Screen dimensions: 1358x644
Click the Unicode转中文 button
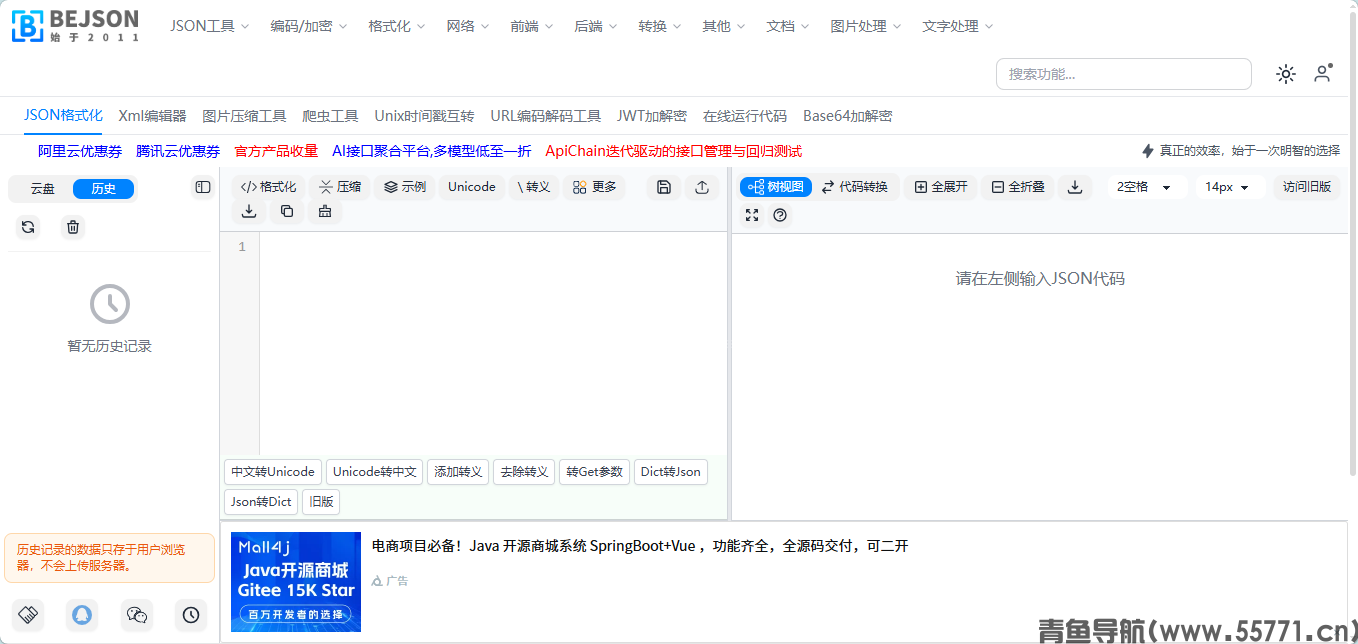point(375,472)
